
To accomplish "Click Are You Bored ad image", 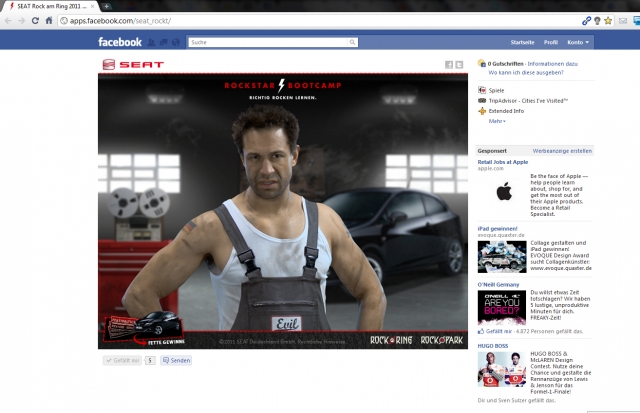I will coord(502,308).
